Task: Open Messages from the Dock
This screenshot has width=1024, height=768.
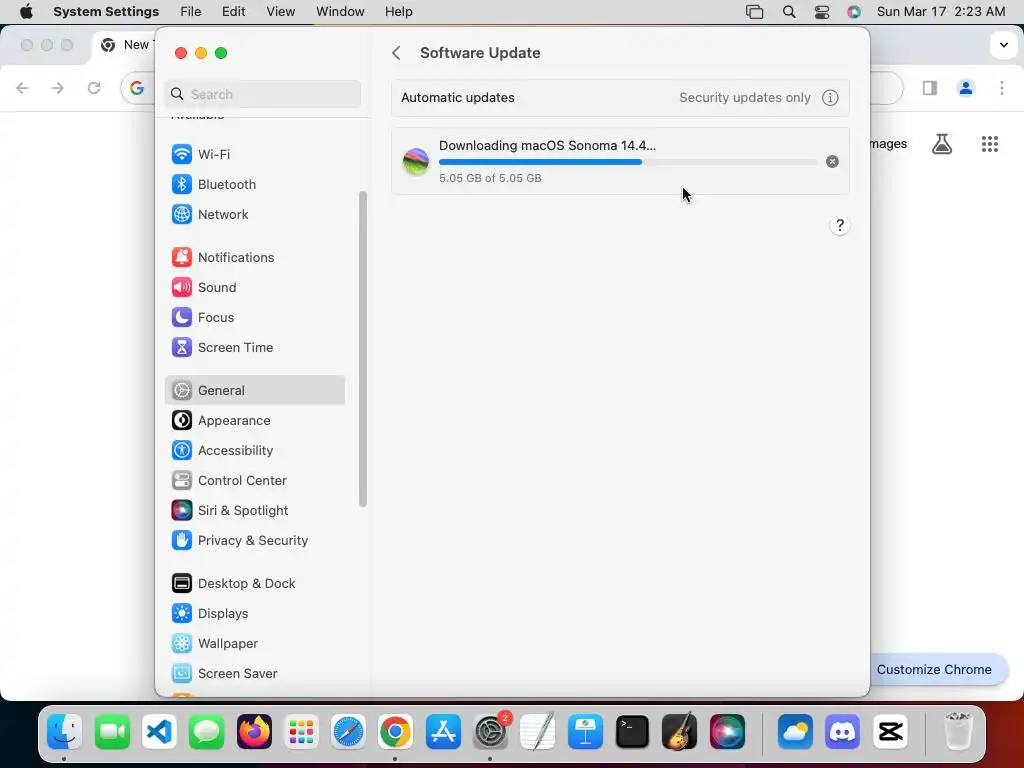Action: click(207, 731)
